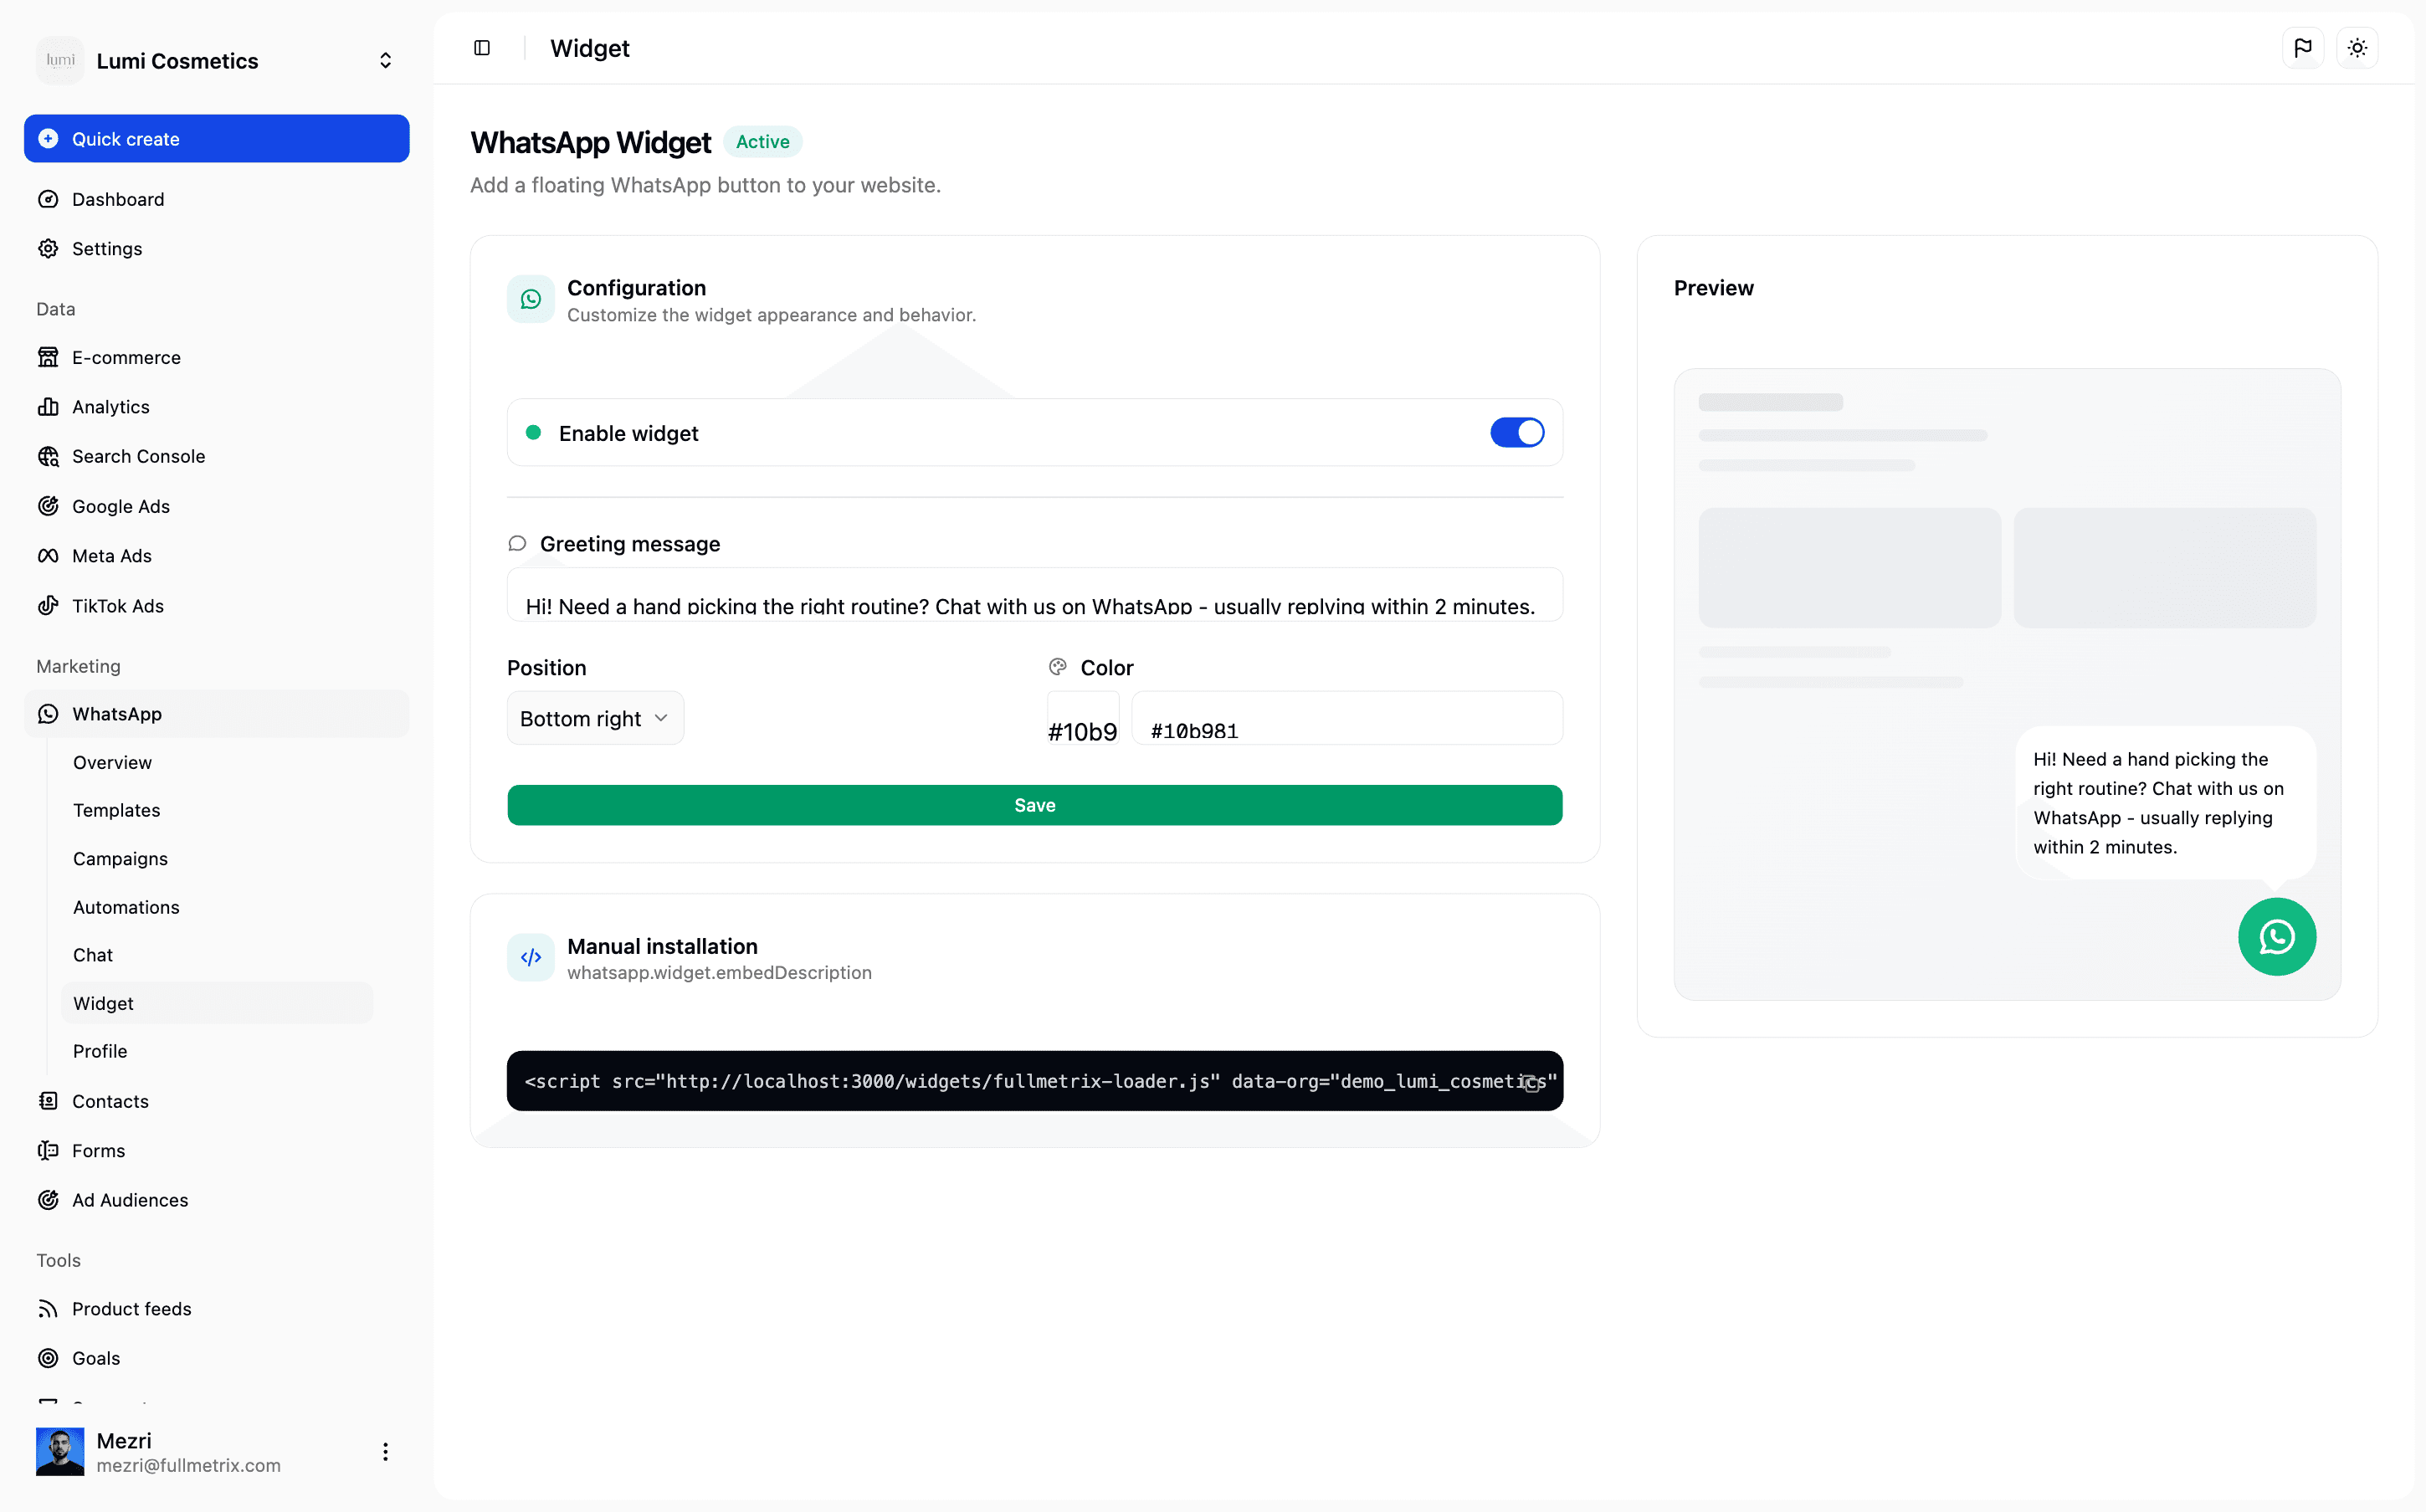Click the E-commerce store icon
The height and width of the screenshot is (1512, 2426).
(x=48, y=357)
